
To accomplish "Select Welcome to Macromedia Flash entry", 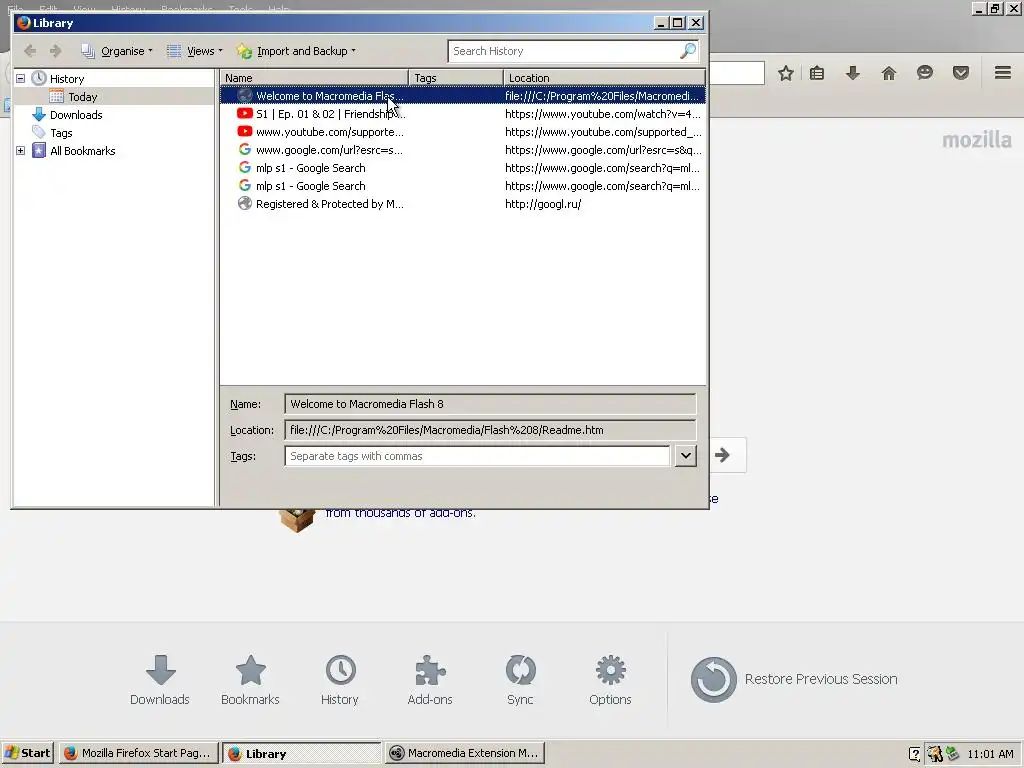I will (x=462, y=96).
